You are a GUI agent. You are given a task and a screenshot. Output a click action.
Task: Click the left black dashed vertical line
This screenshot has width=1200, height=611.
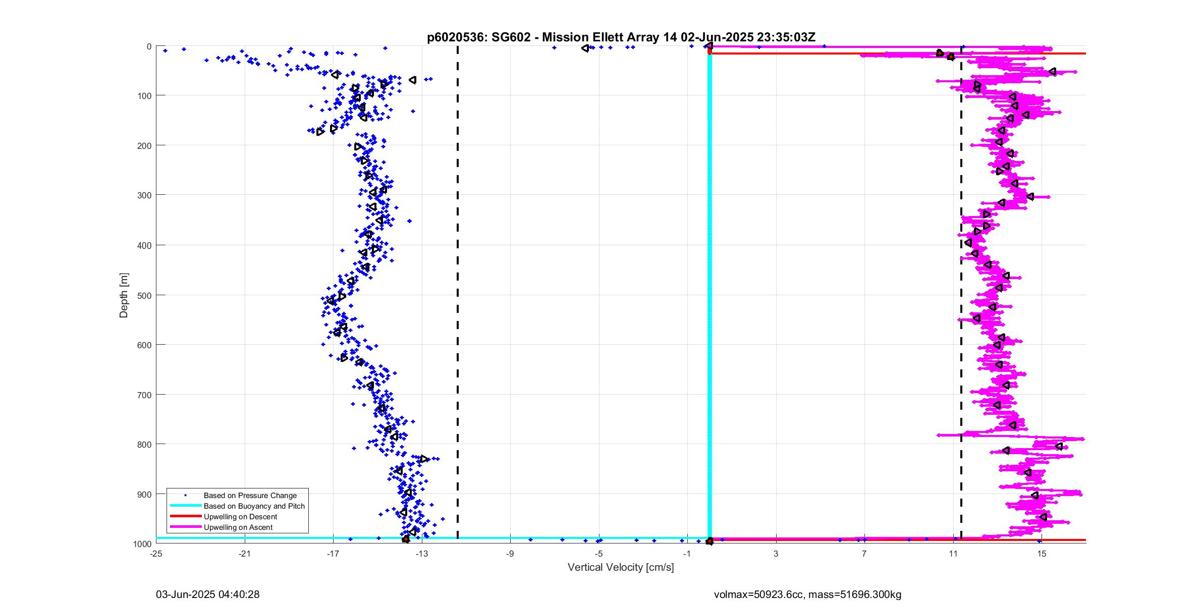(458, 295)
